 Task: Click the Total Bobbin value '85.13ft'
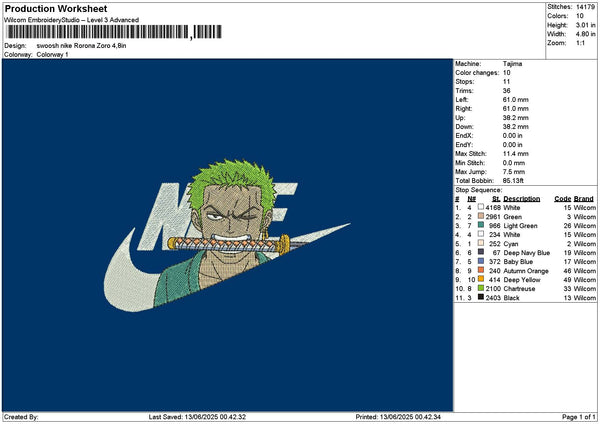[513, 181]
